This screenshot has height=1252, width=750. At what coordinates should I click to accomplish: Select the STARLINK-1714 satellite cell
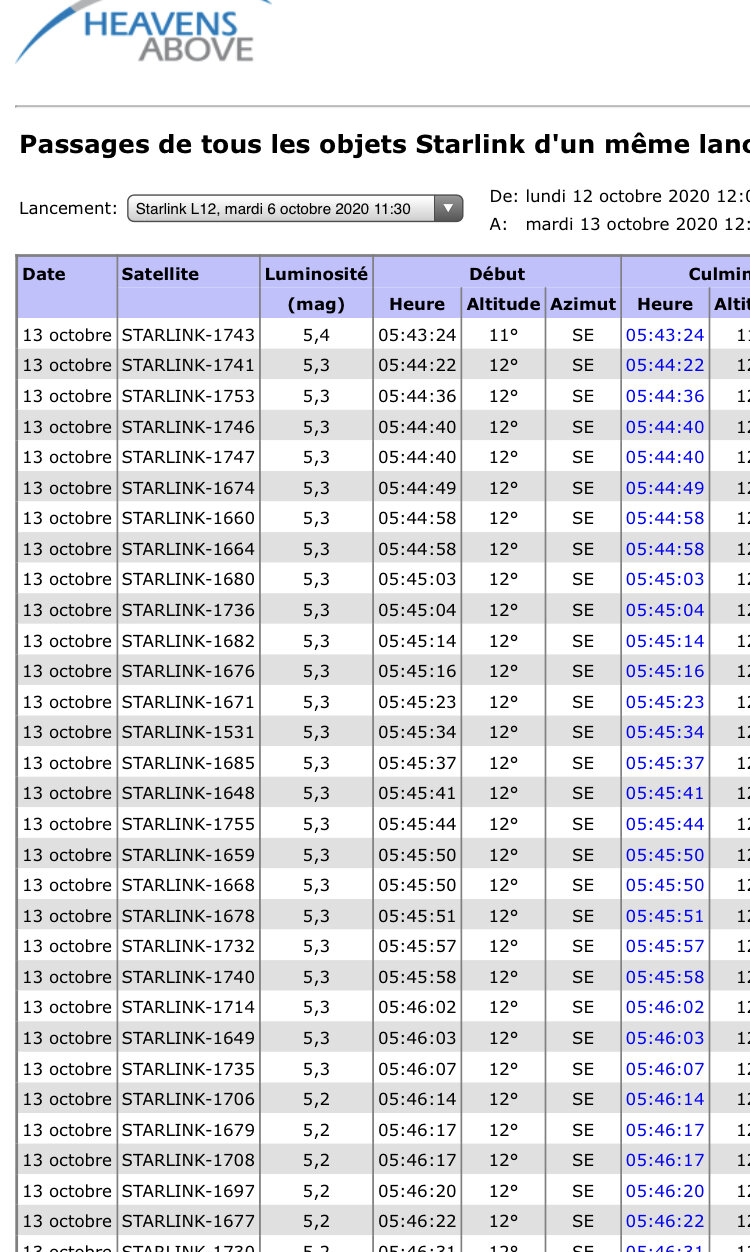pyautogui.click(x=188, y=1007)
